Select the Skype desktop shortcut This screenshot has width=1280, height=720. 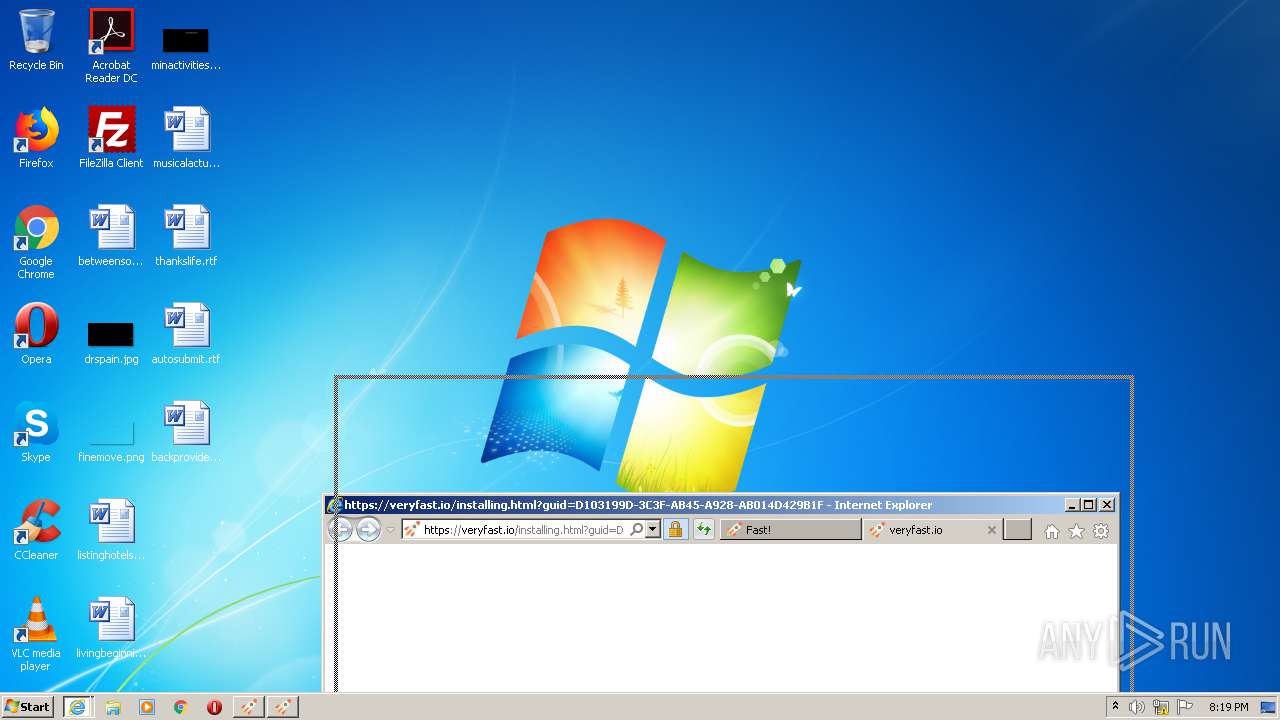pyautogui.click(x=36, y=432)
